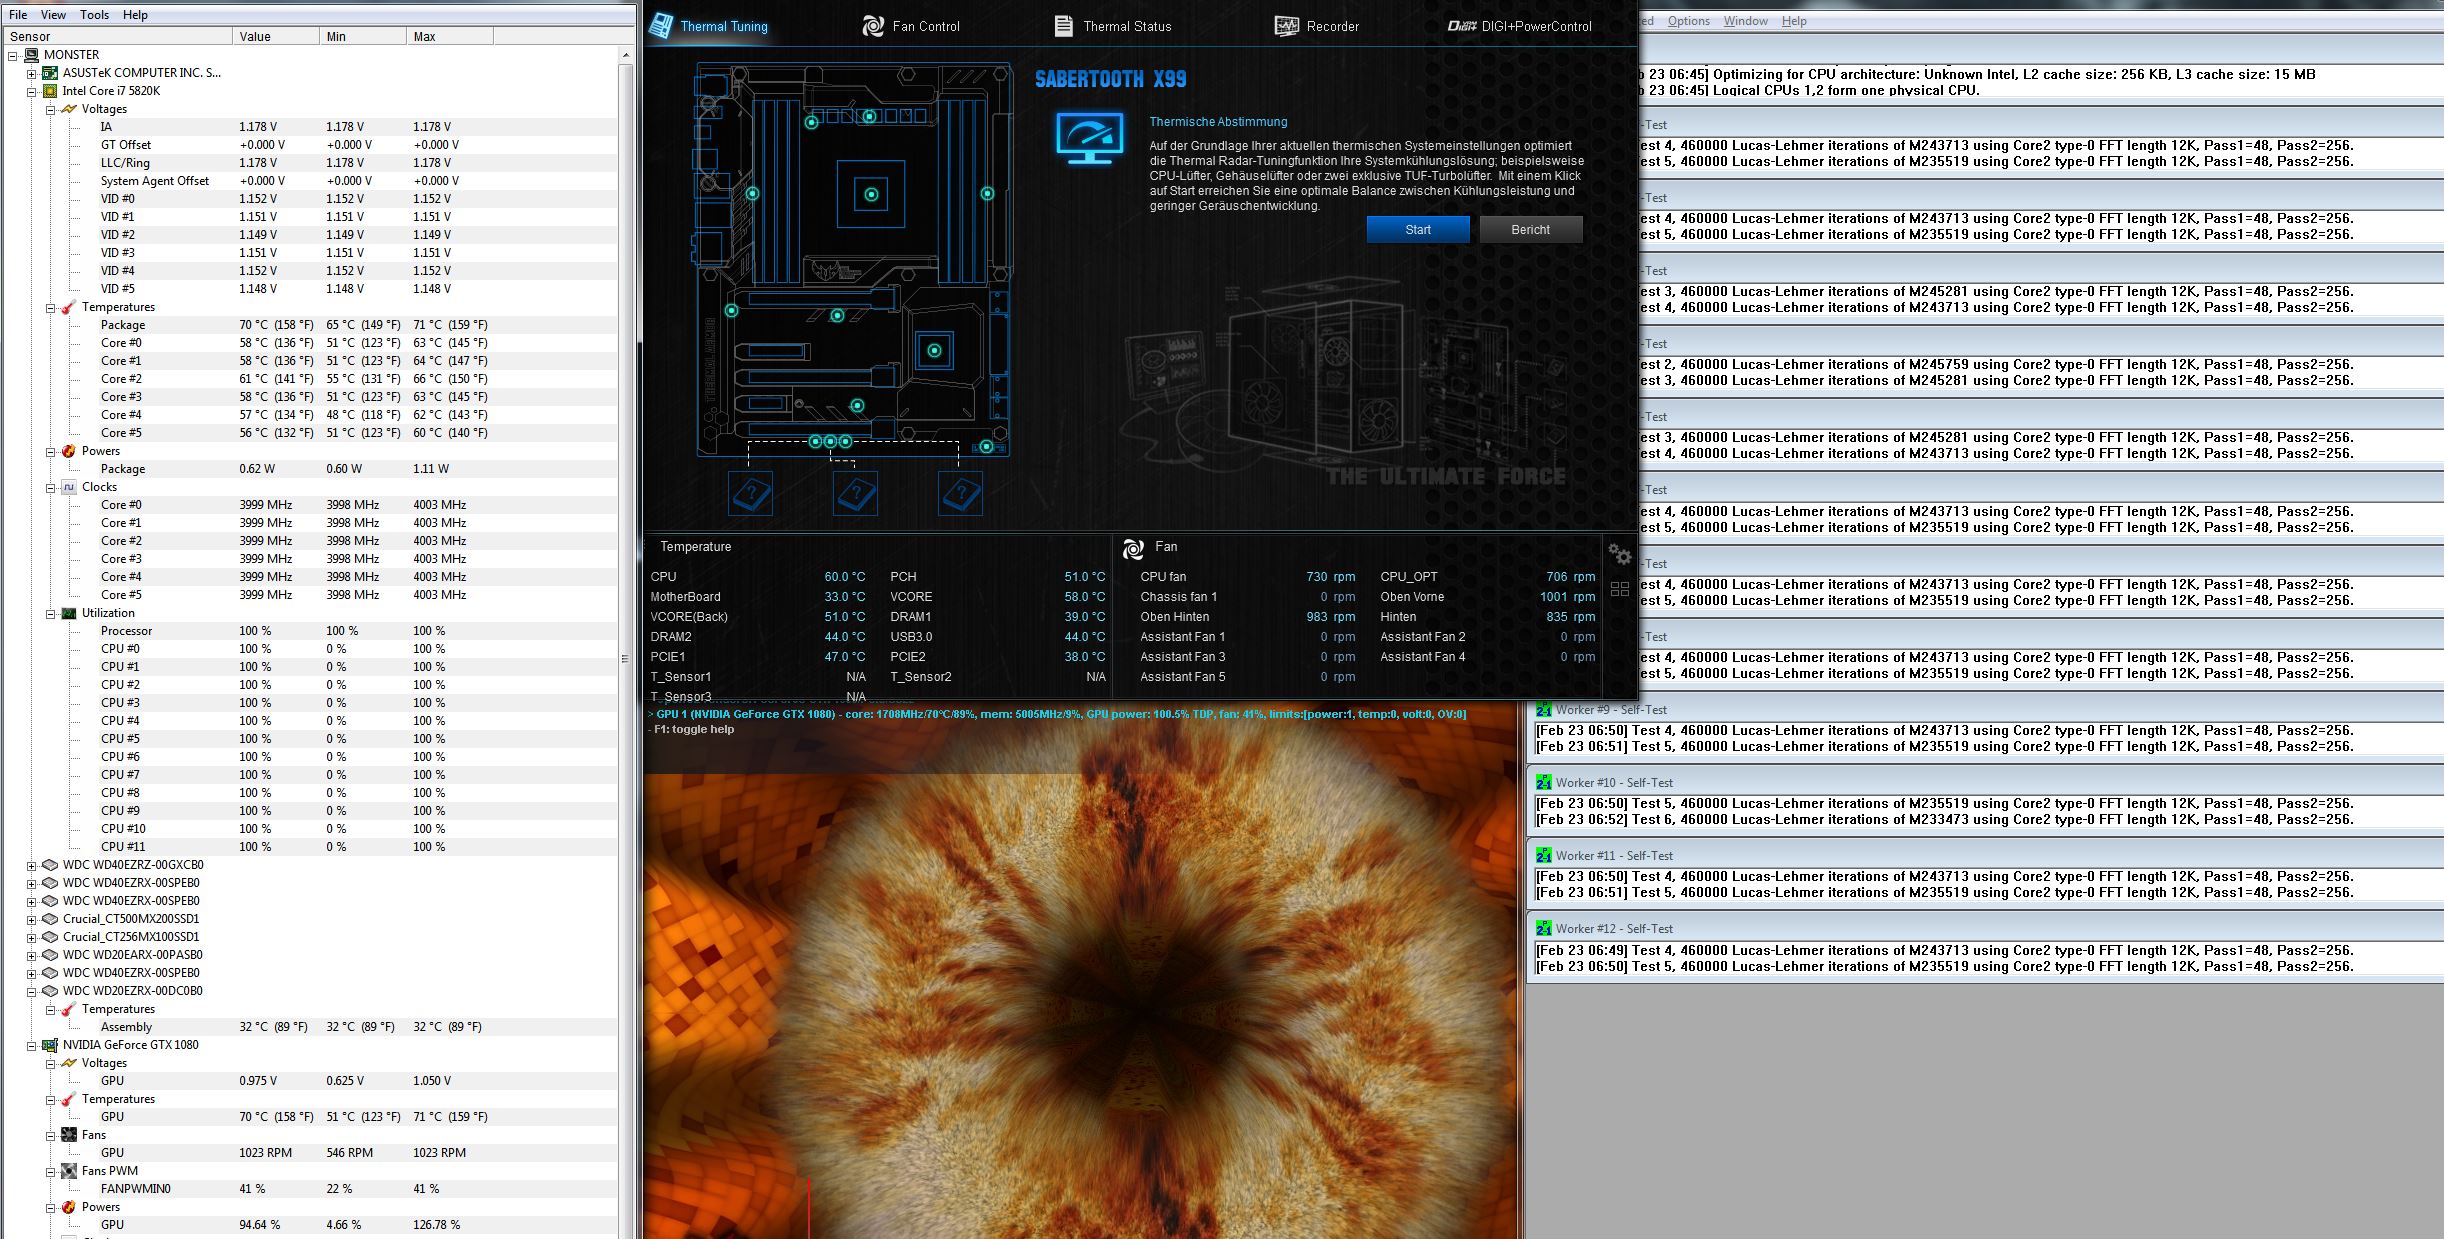Click the Worker #11 window icon
2444x1239 pixels.
(1544, 856)
